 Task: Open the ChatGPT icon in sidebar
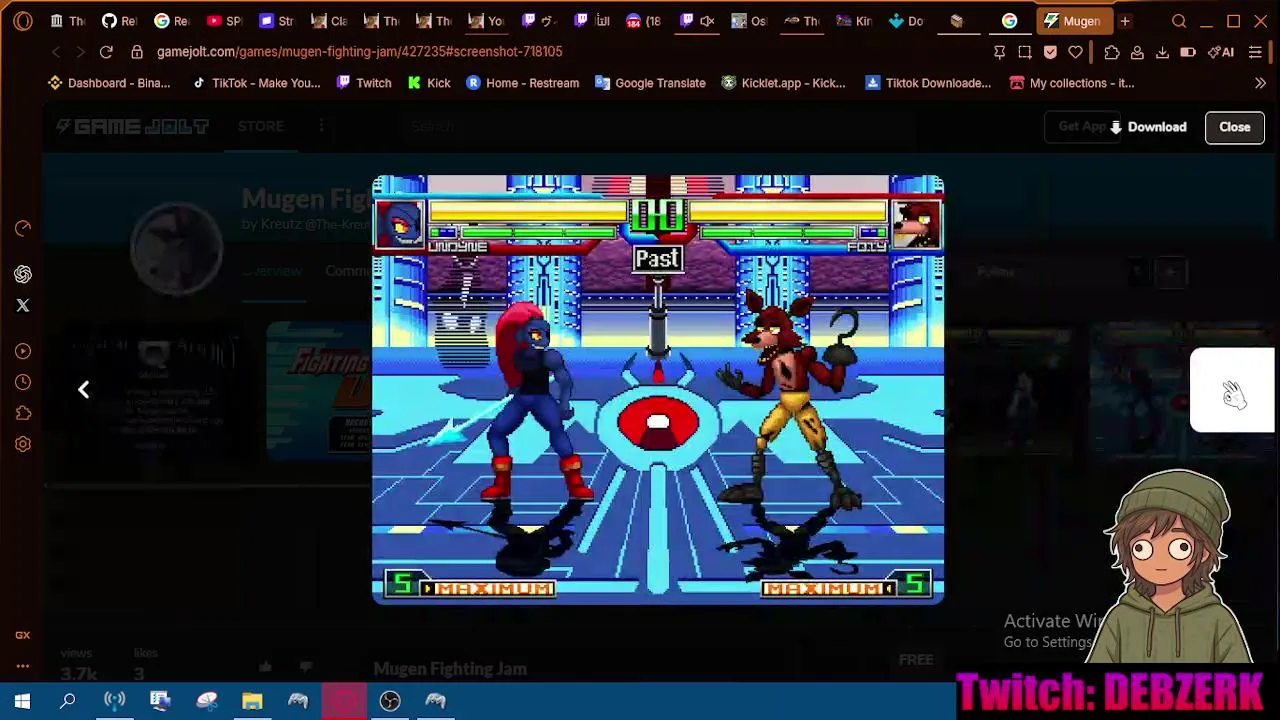23,274
